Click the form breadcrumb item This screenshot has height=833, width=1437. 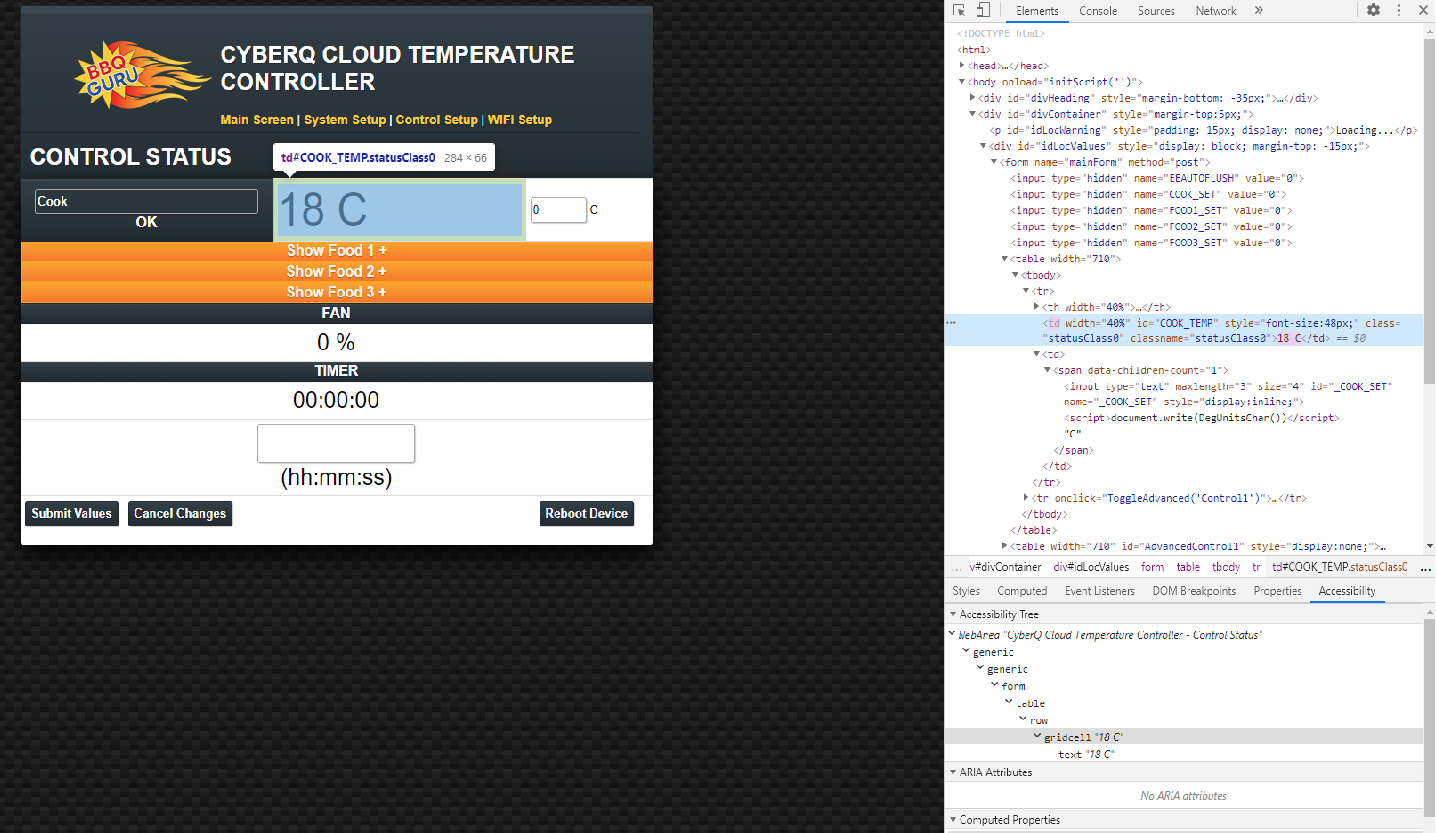click(1153, 567)
